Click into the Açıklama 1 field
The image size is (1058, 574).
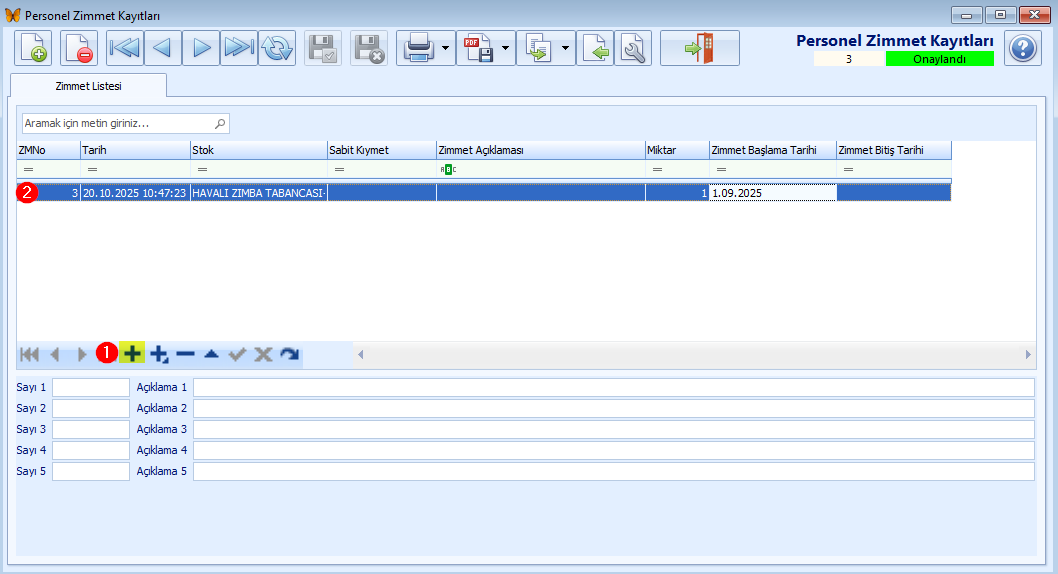tap(613, 387)
